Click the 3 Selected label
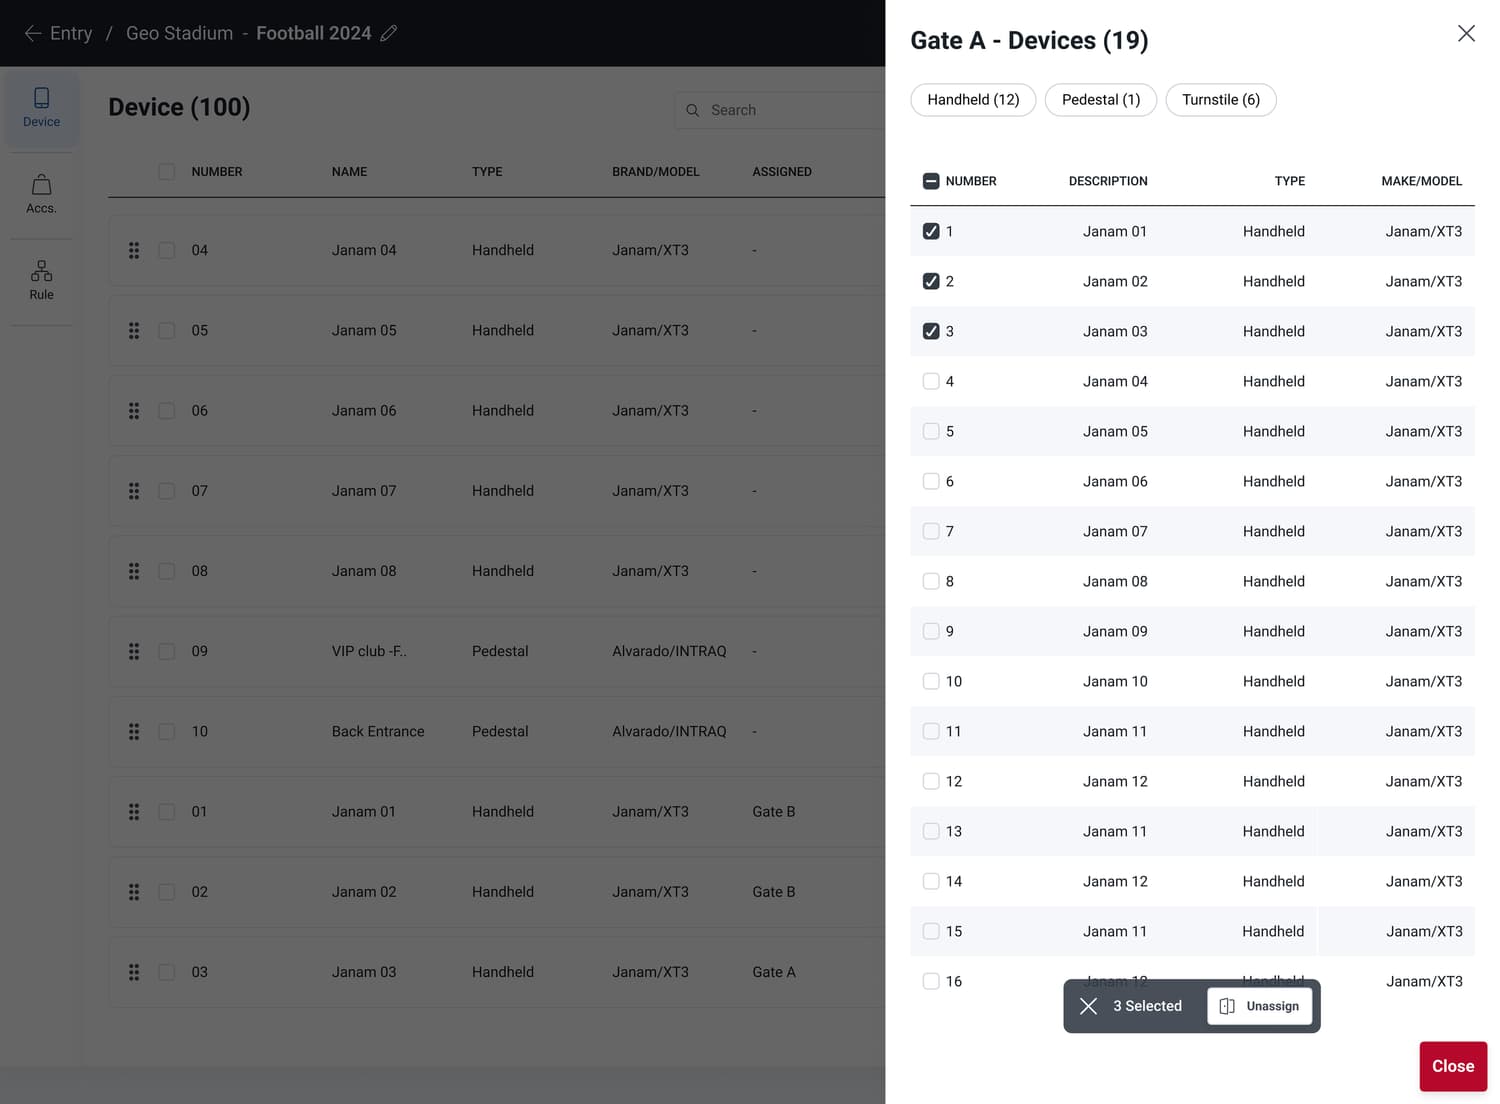The image size is (1500, 1104). [1147, 1006]
